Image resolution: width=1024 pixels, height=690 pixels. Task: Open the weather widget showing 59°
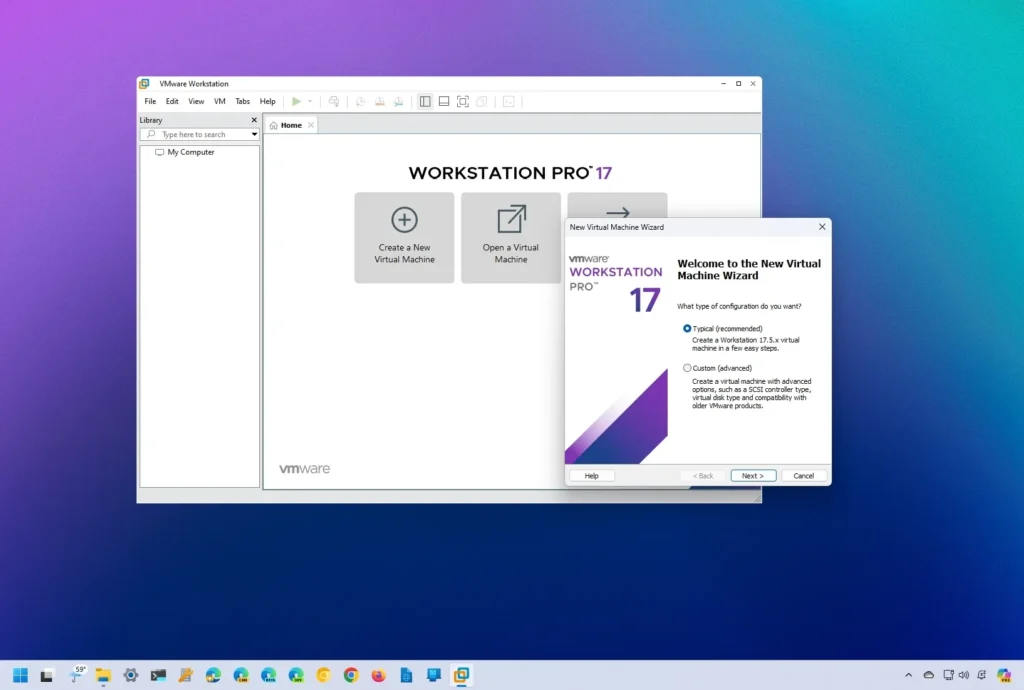[77, 674]
